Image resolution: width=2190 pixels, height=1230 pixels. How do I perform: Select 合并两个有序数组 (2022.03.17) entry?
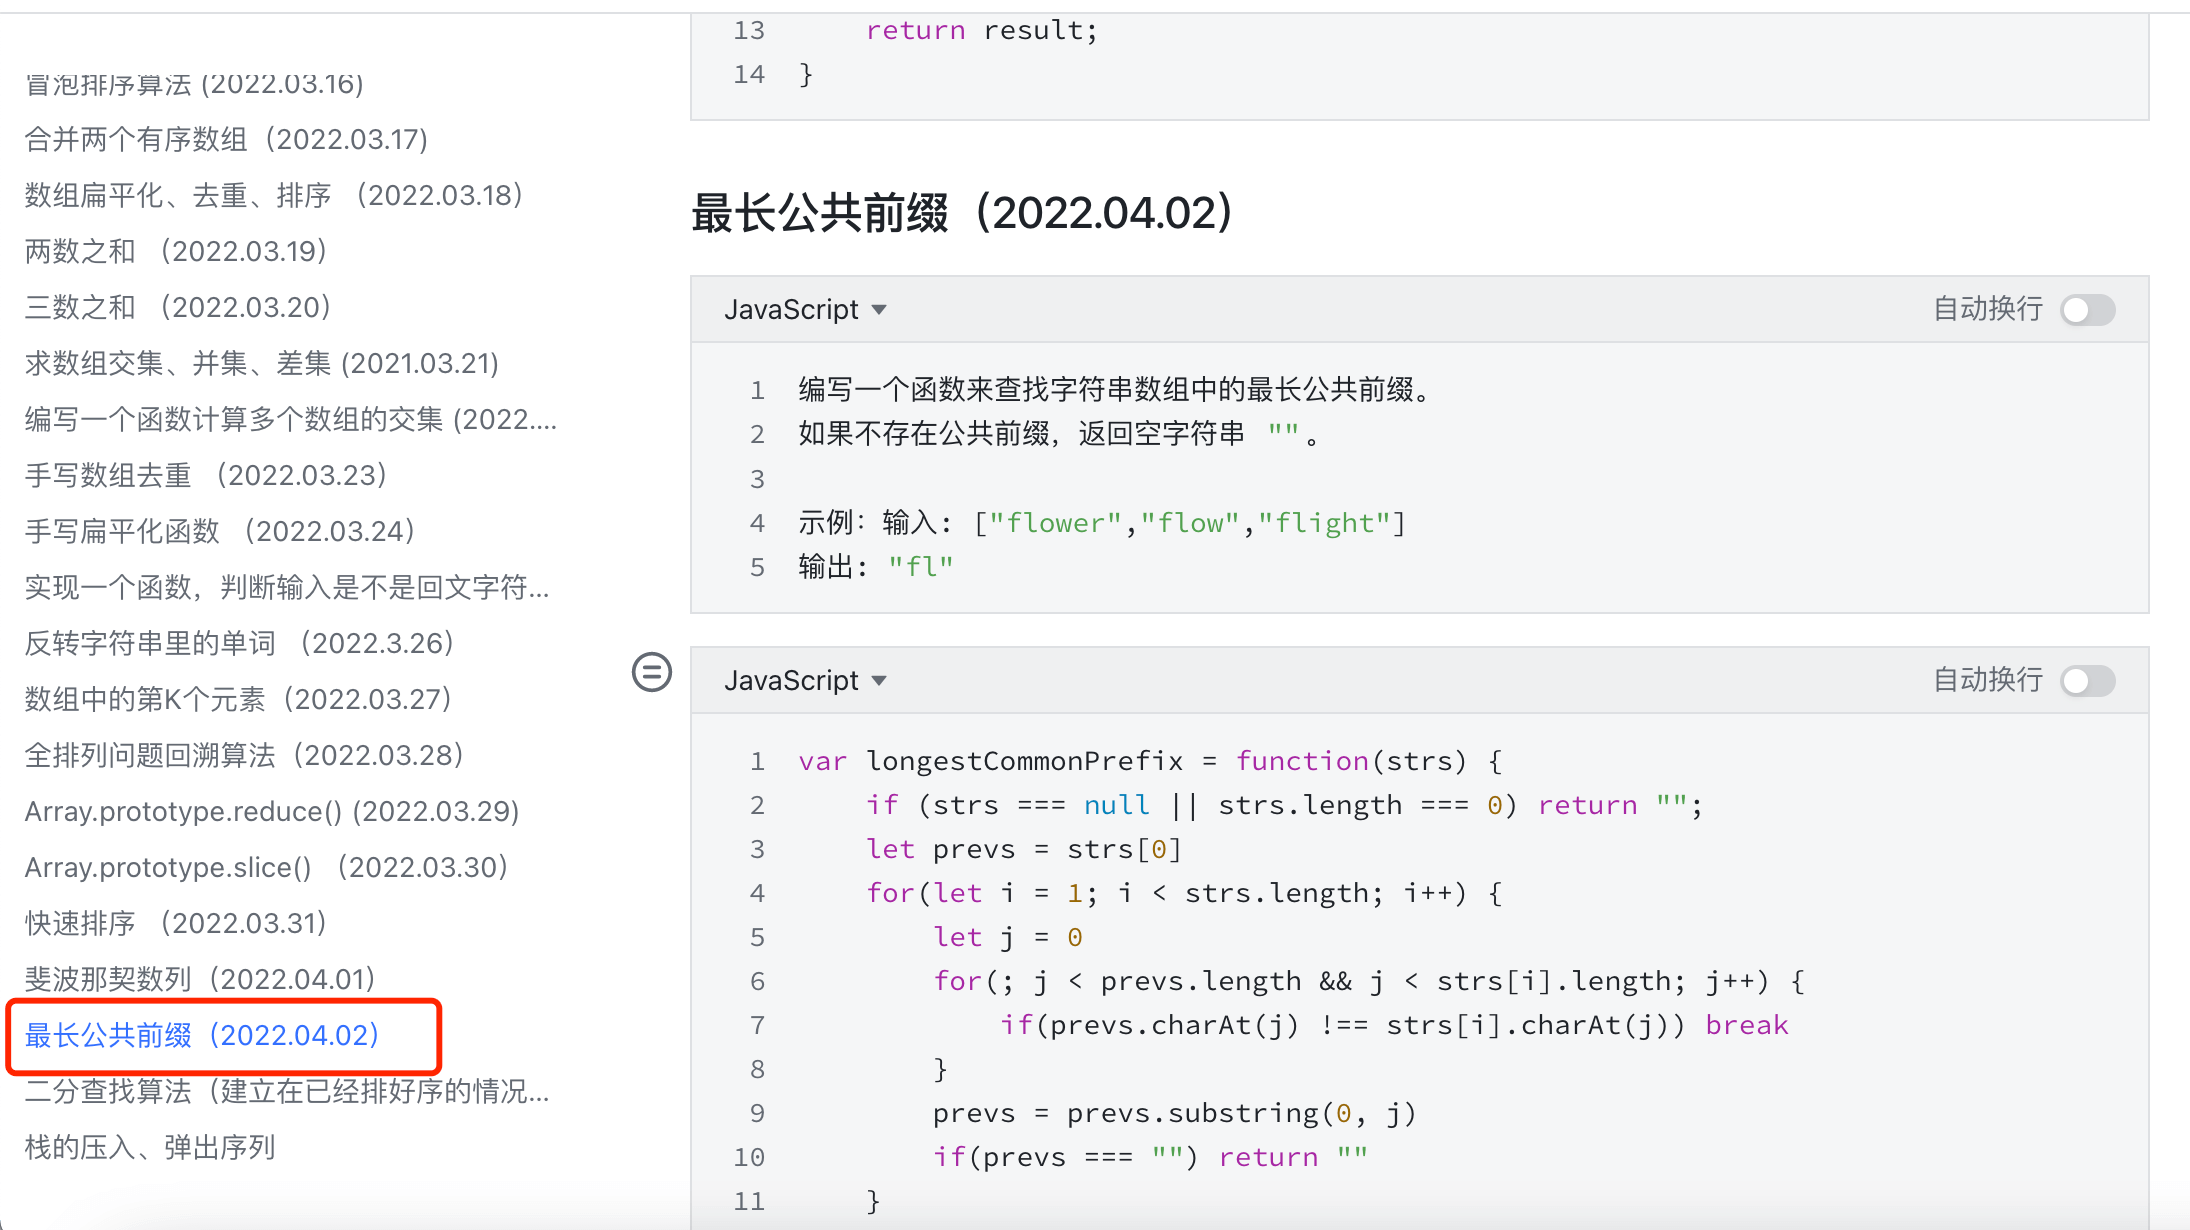(x=226, y=139)
